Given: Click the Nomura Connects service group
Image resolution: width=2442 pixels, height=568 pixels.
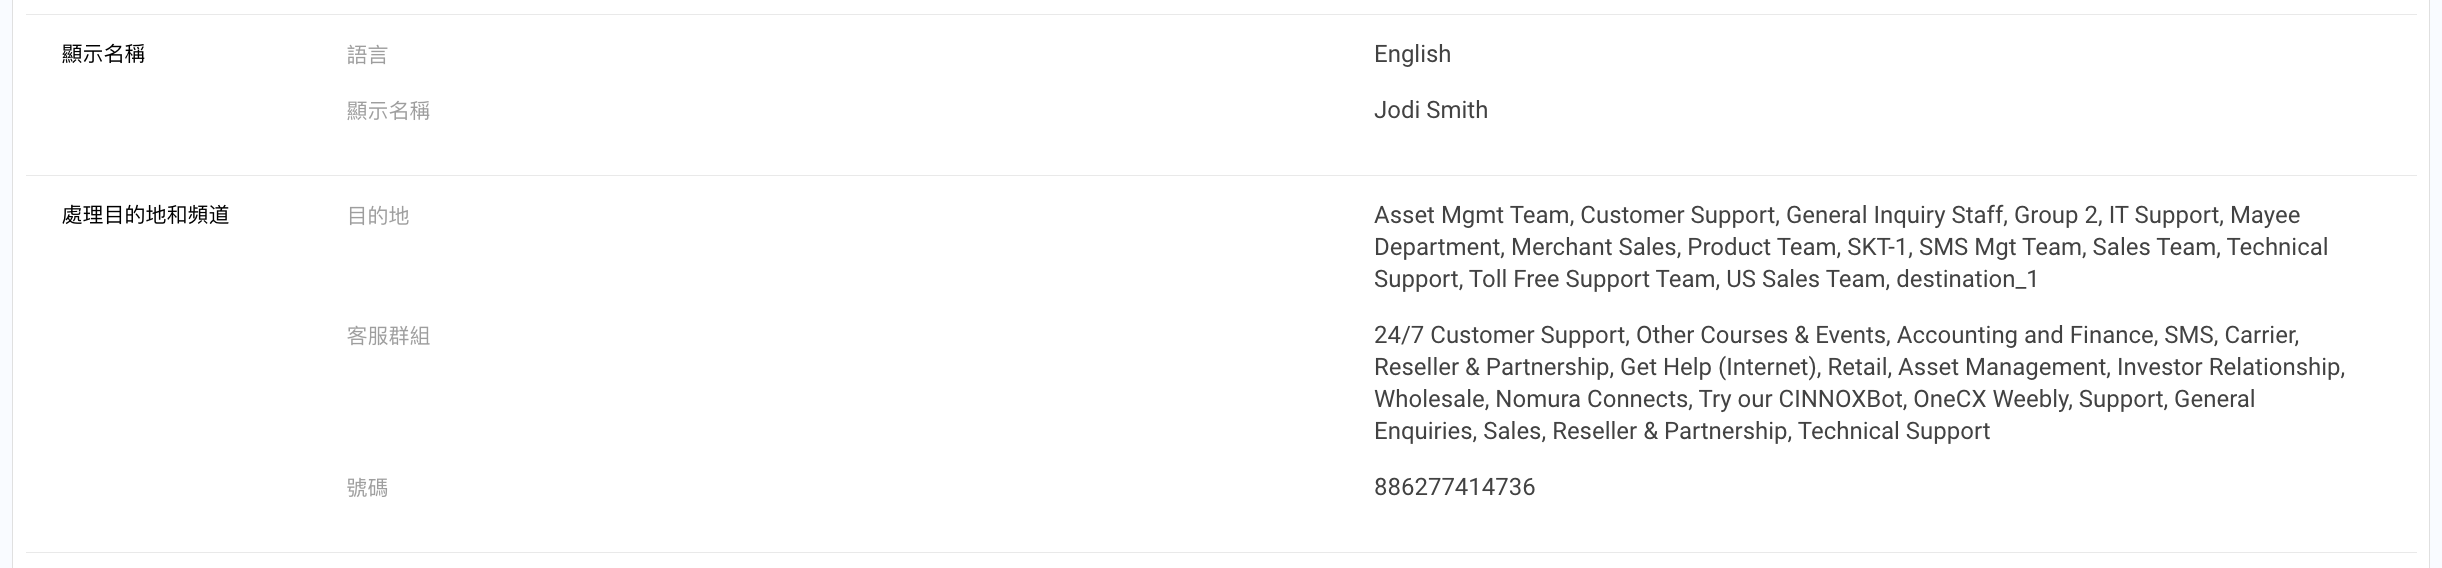Looking at the screenshot, I should [1591, 399].
